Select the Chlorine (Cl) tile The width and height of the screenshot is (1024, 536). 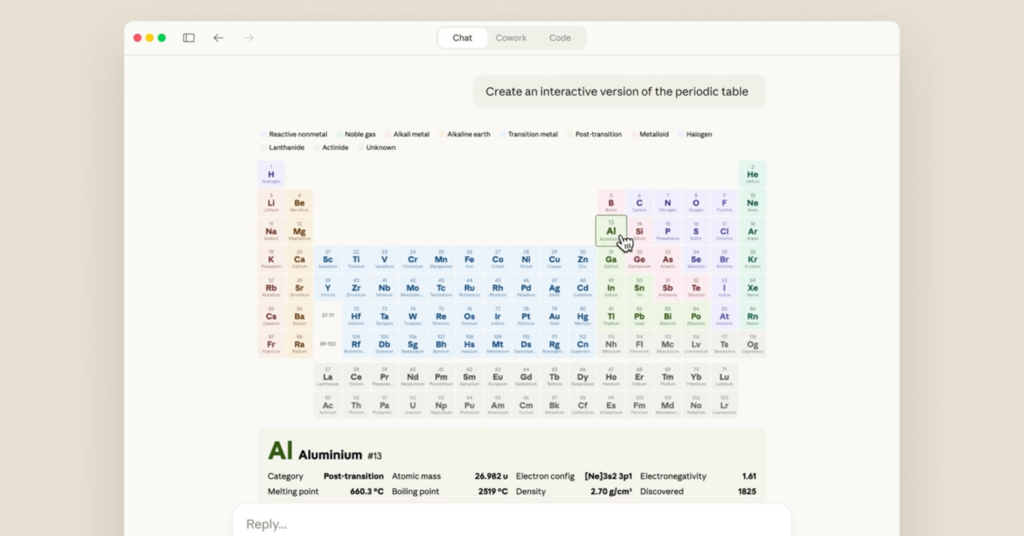[x=724, y=231]
